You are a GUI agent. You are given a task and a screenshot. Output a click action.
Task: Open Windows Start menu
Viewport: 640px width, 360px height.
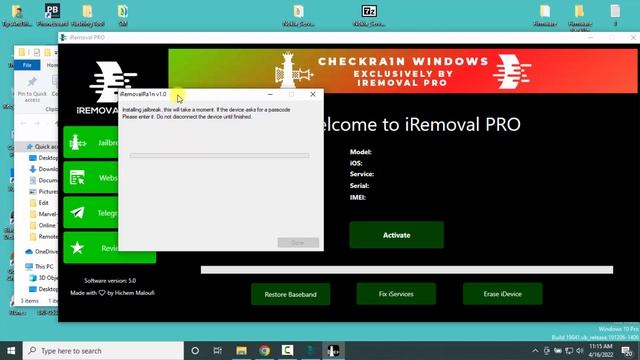(x=11, y=351)
